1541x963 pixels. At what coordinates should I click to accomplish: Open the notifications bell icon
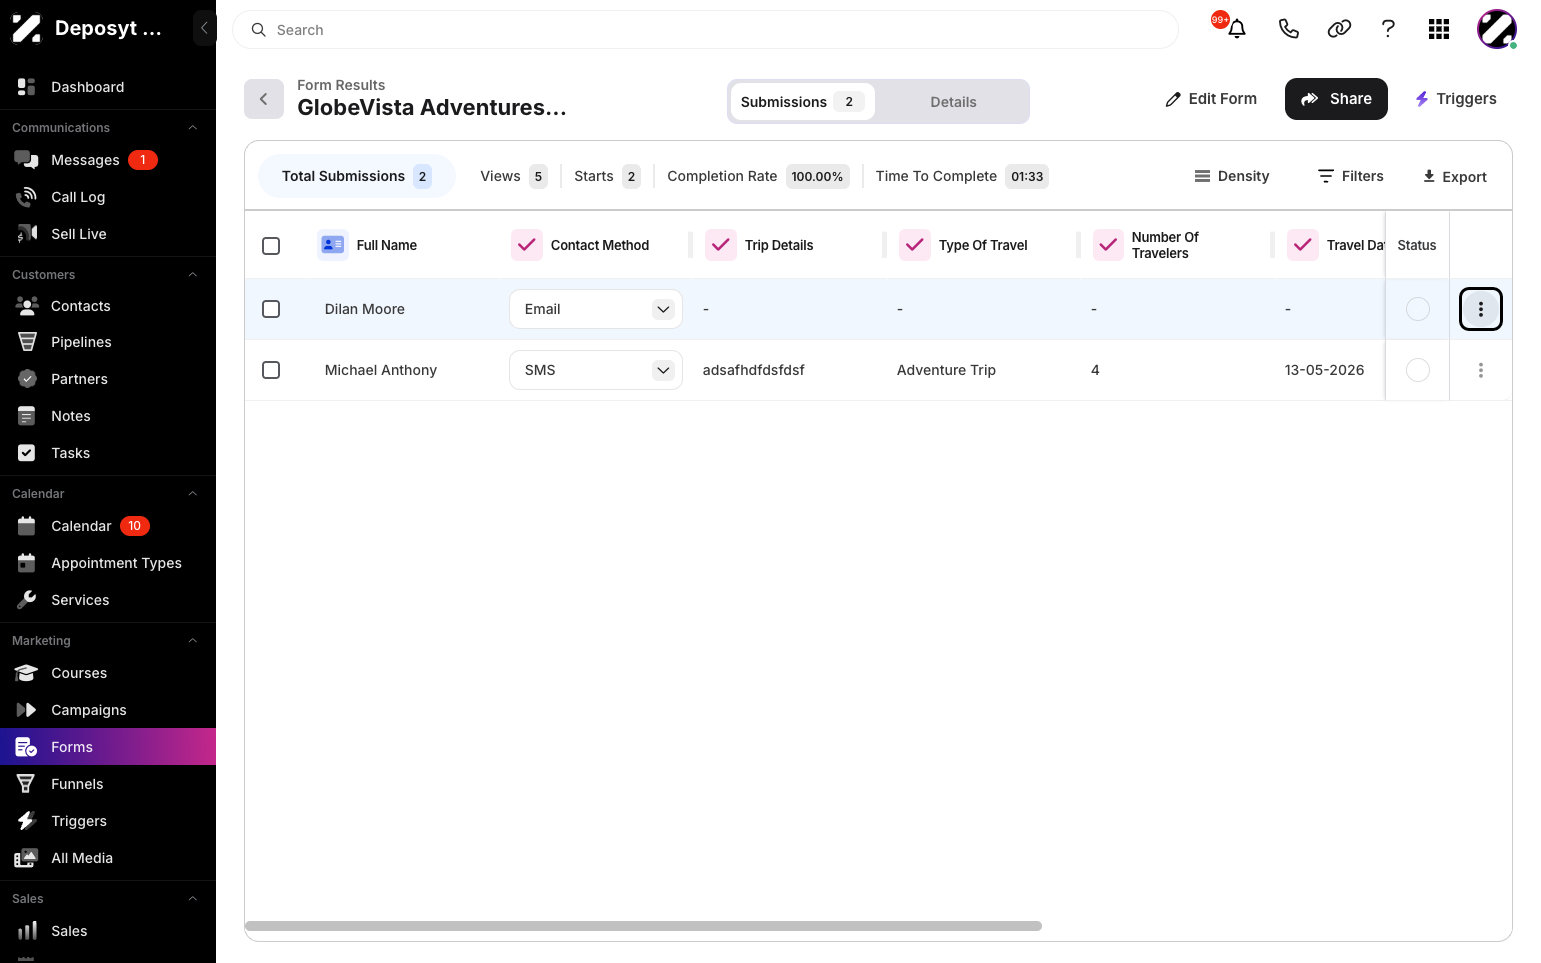1236,29
